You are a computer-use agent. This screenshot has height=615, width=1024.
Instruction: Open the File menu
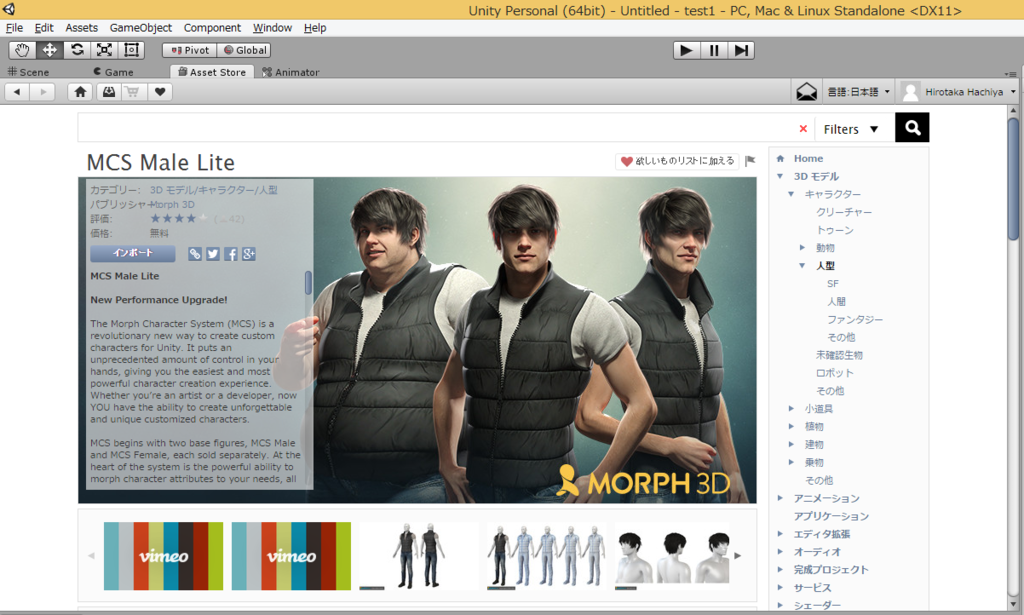pyautogui.click(x=14, y=27)
